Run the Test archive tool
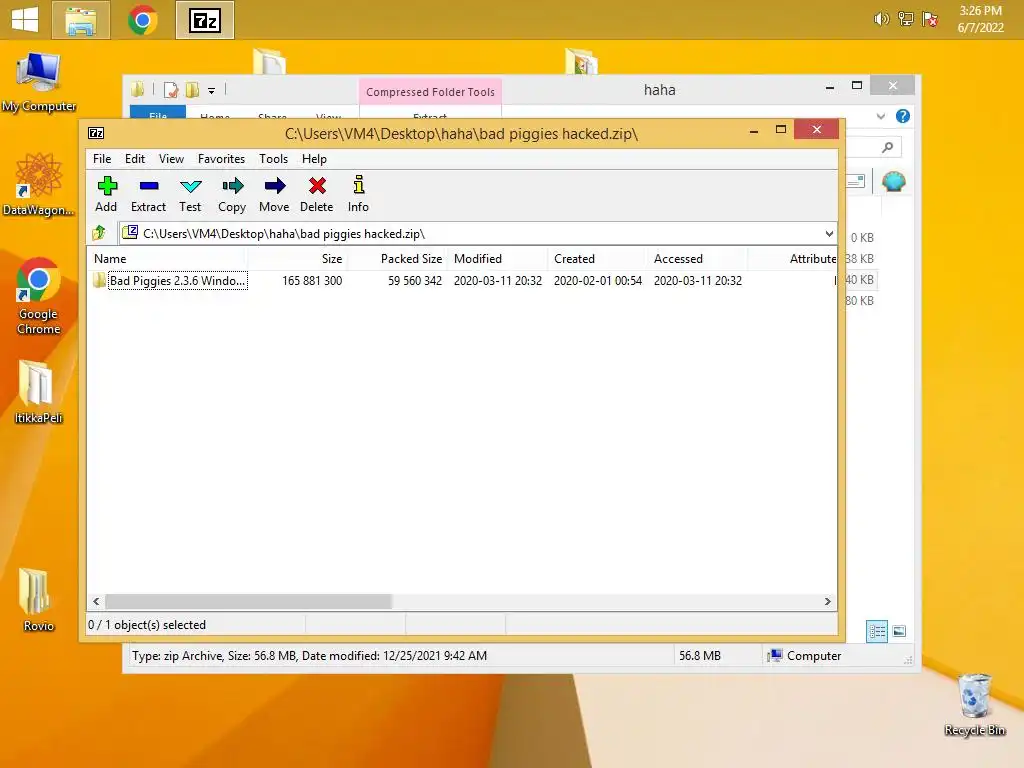 tap(190, 194)
